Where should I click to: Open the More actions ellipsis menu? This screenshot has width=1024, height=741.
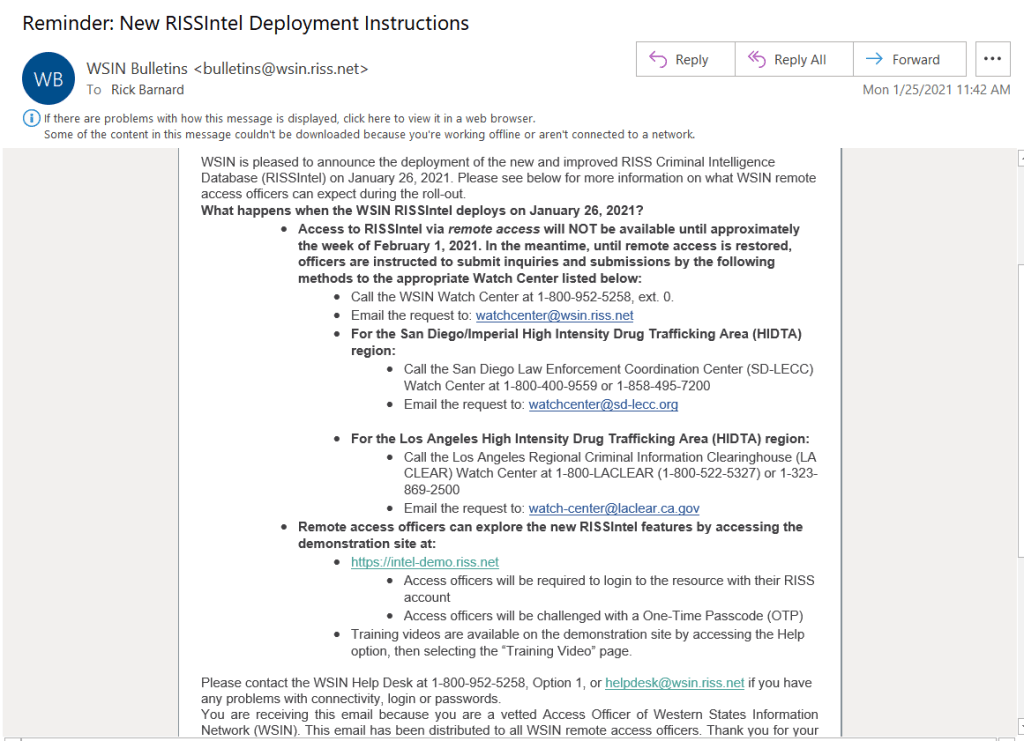(991, 59)
